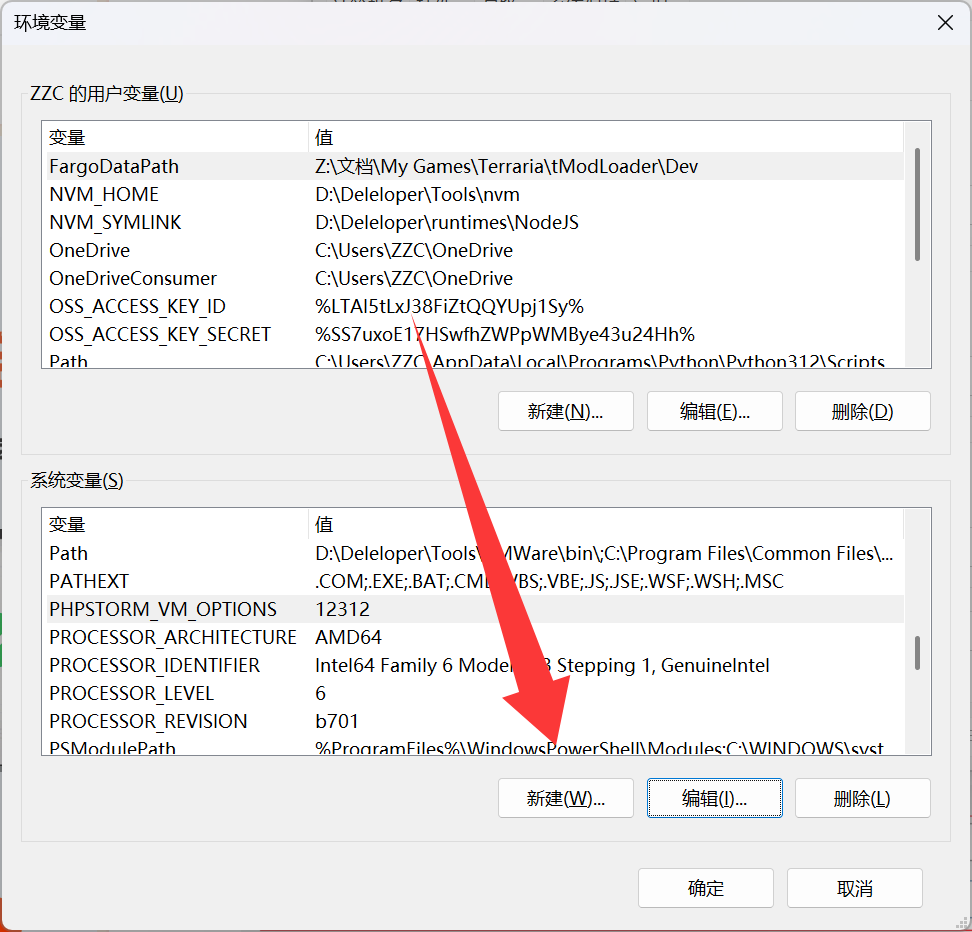The image size is (972, 932).
Task: Click the .COM;.EXE;.BAT PATHEXT value
Action: (549, 581)
